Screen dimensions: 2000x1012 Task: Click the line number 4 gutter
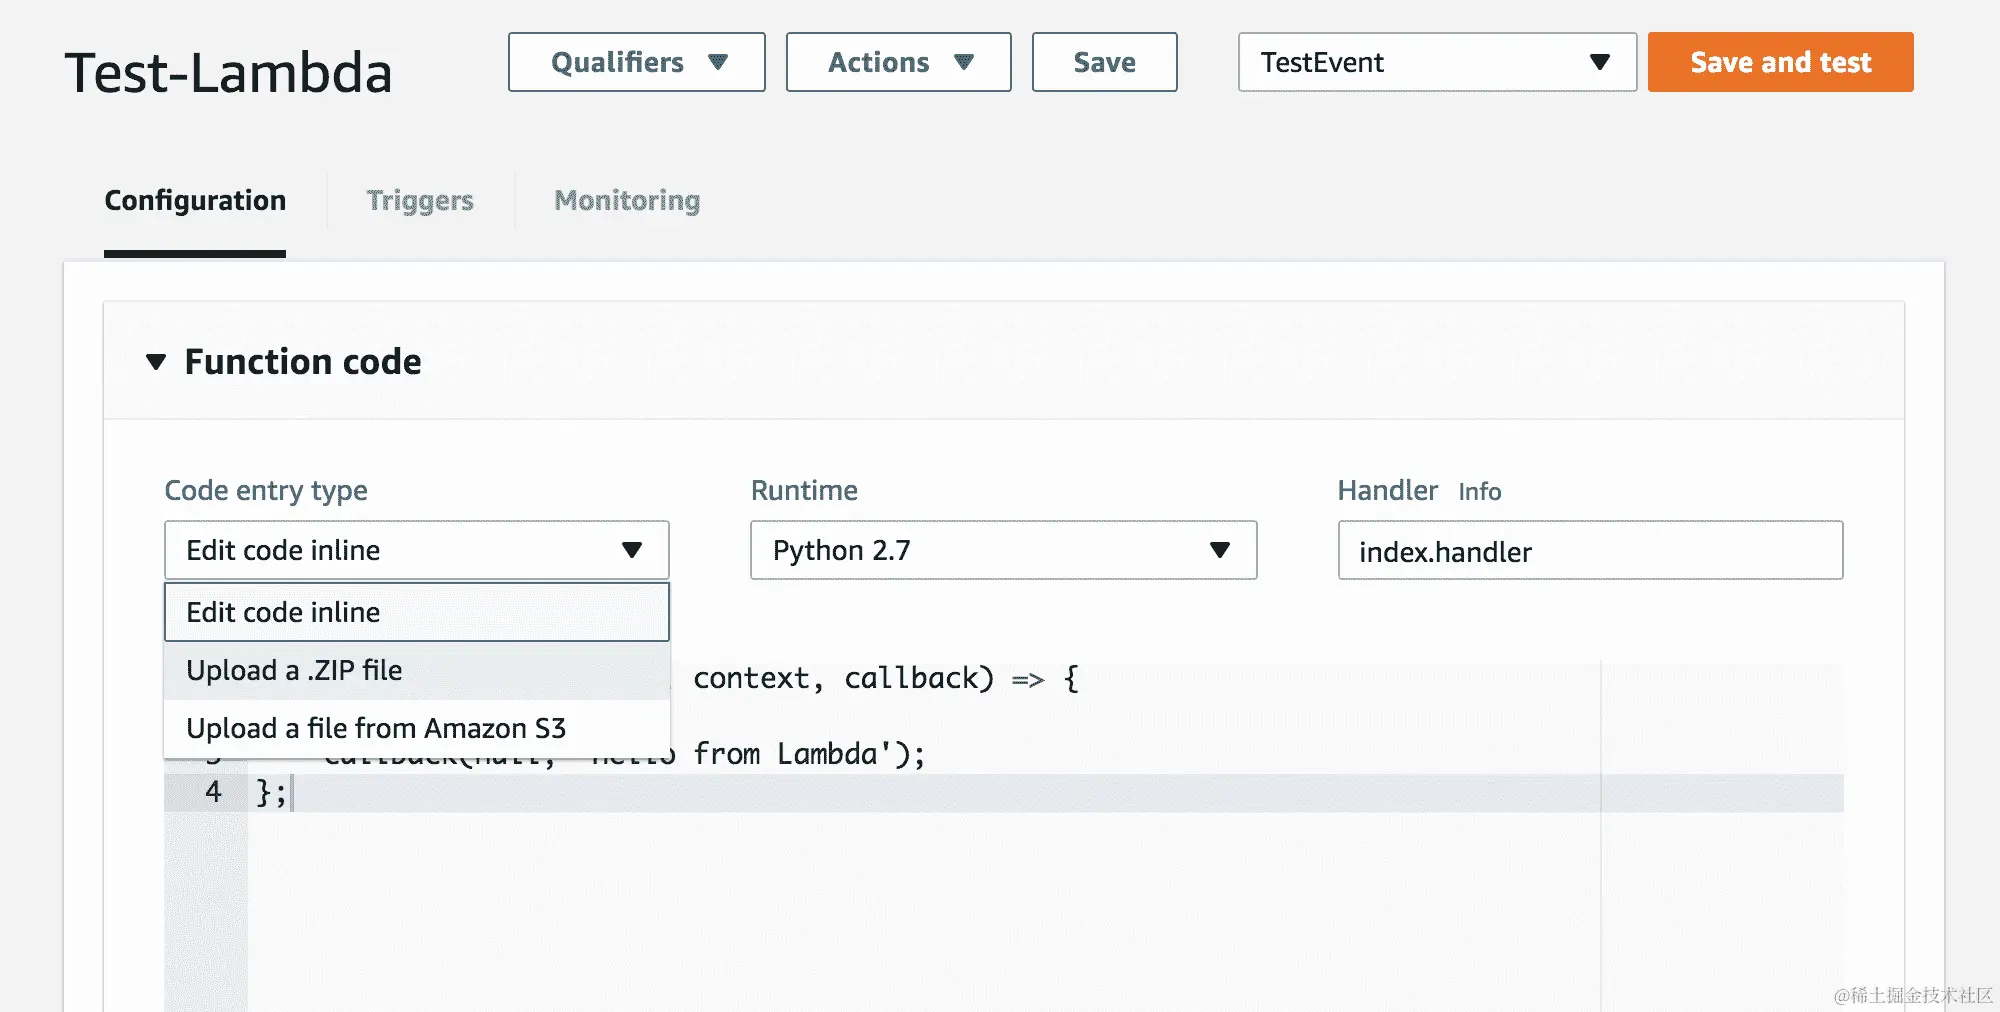213,793
